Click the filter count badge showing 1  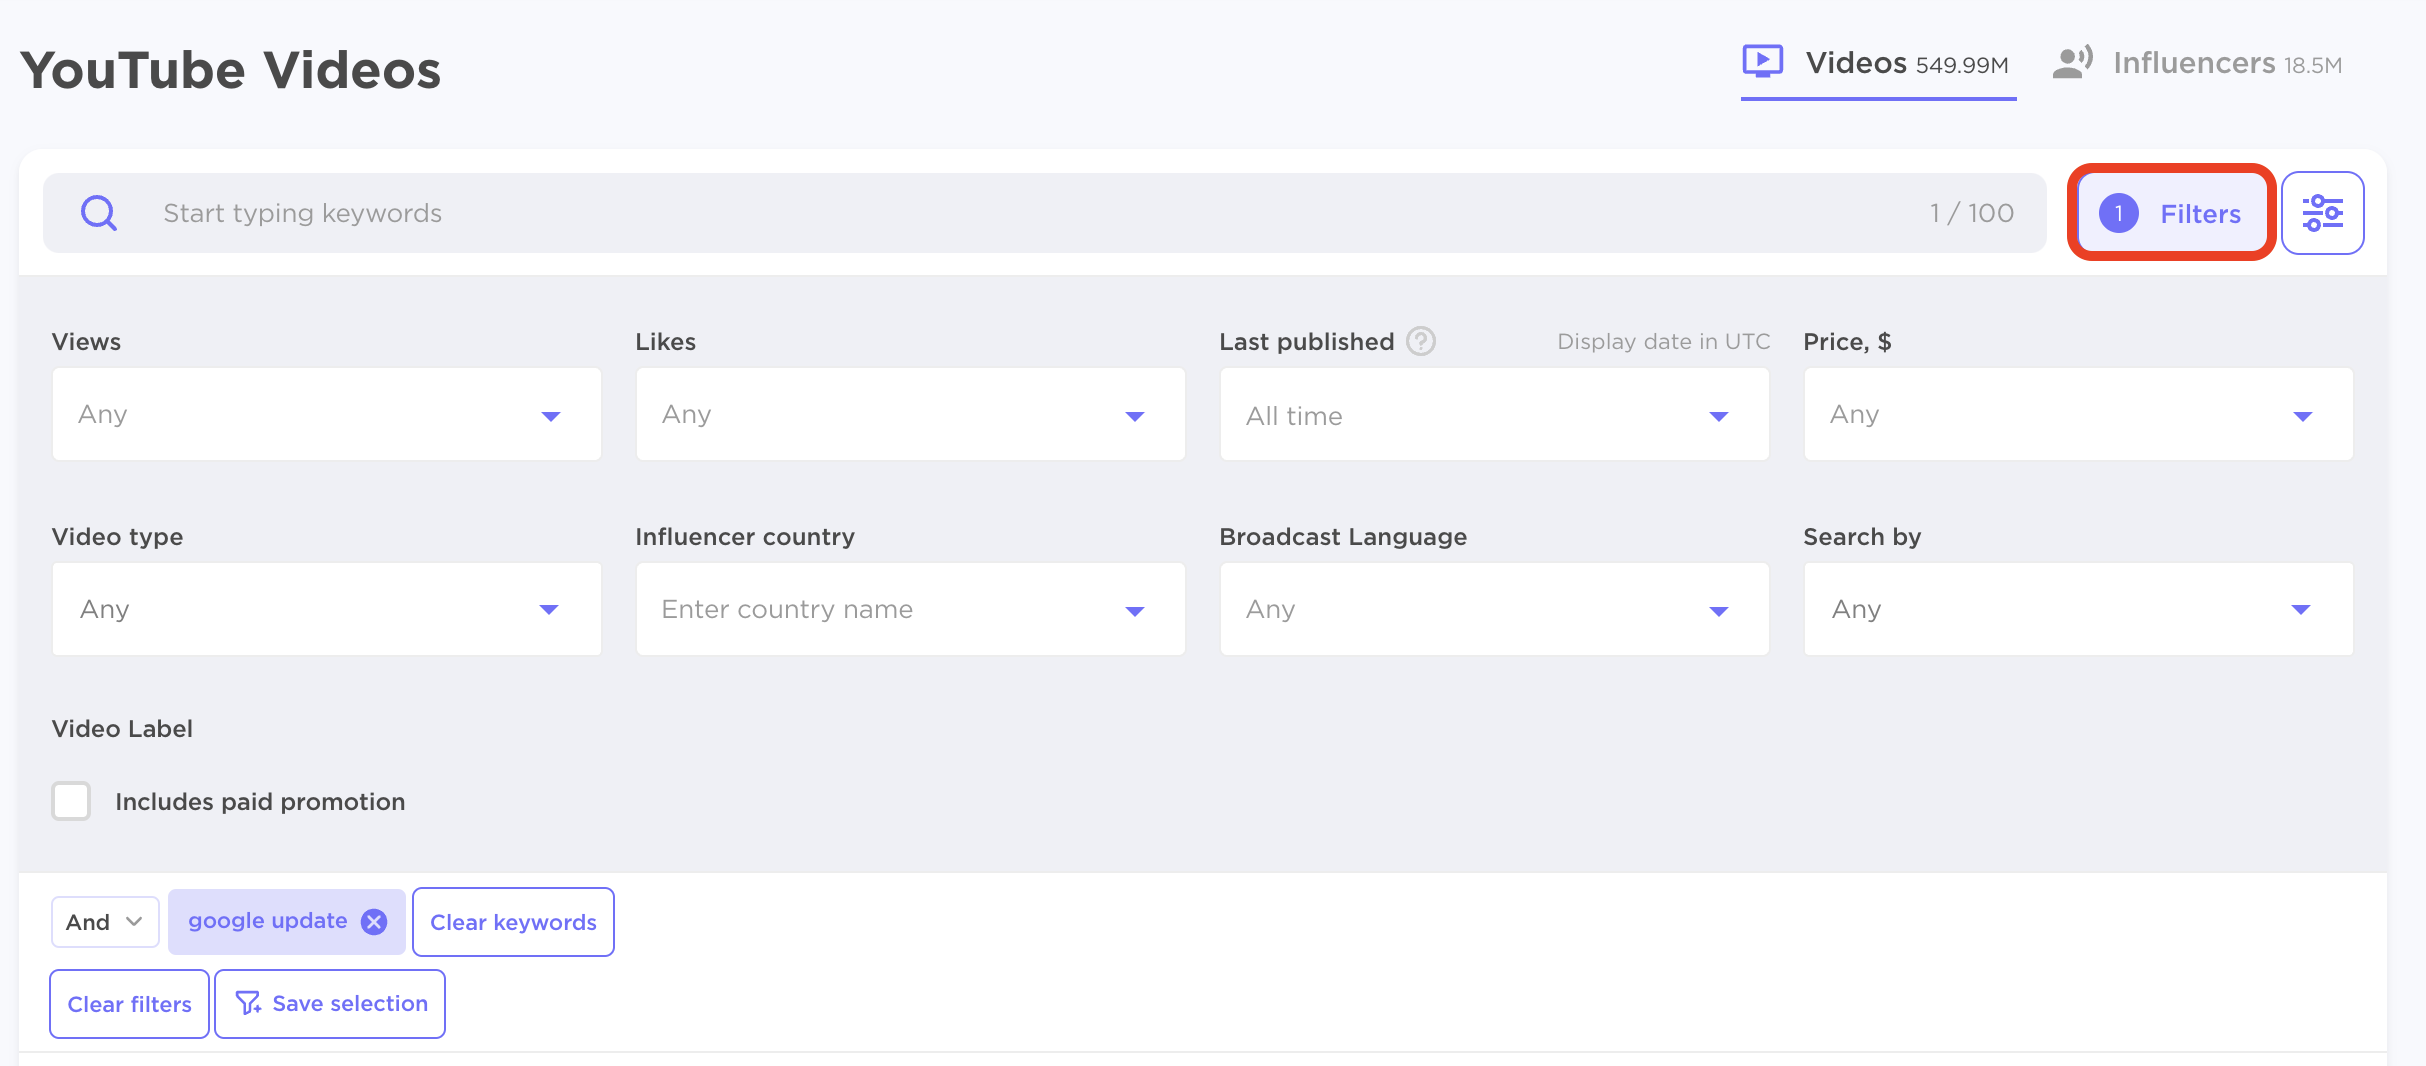pyautogui.click(x=2118, y=213)
